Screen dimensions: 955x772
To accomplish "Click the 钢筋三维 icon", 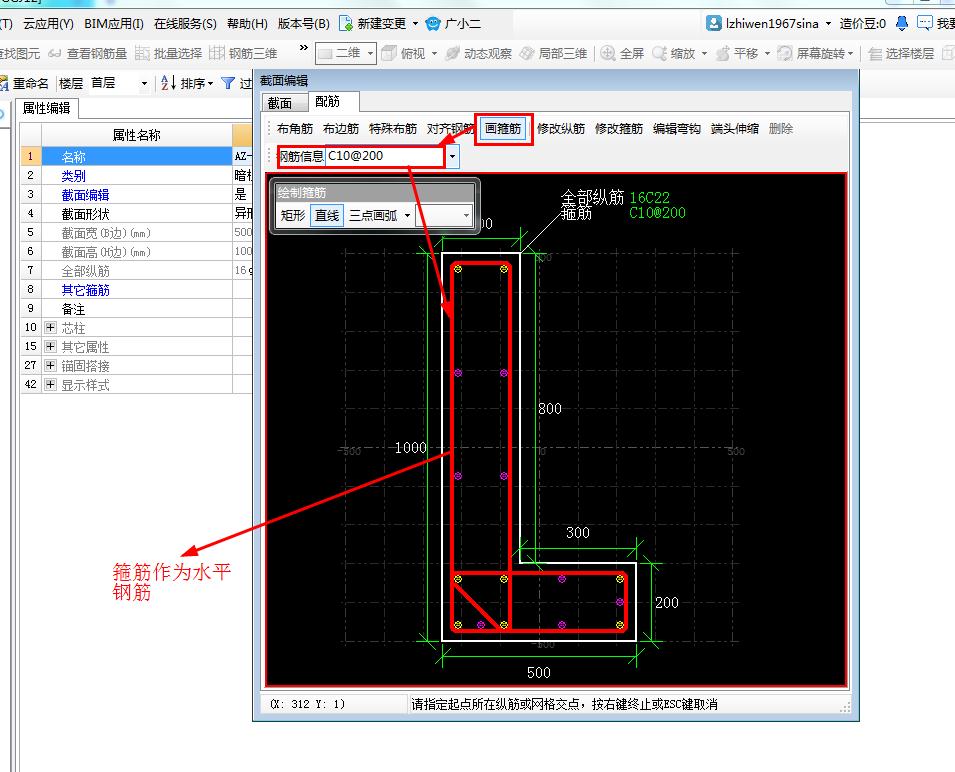I will click(217, 54).
